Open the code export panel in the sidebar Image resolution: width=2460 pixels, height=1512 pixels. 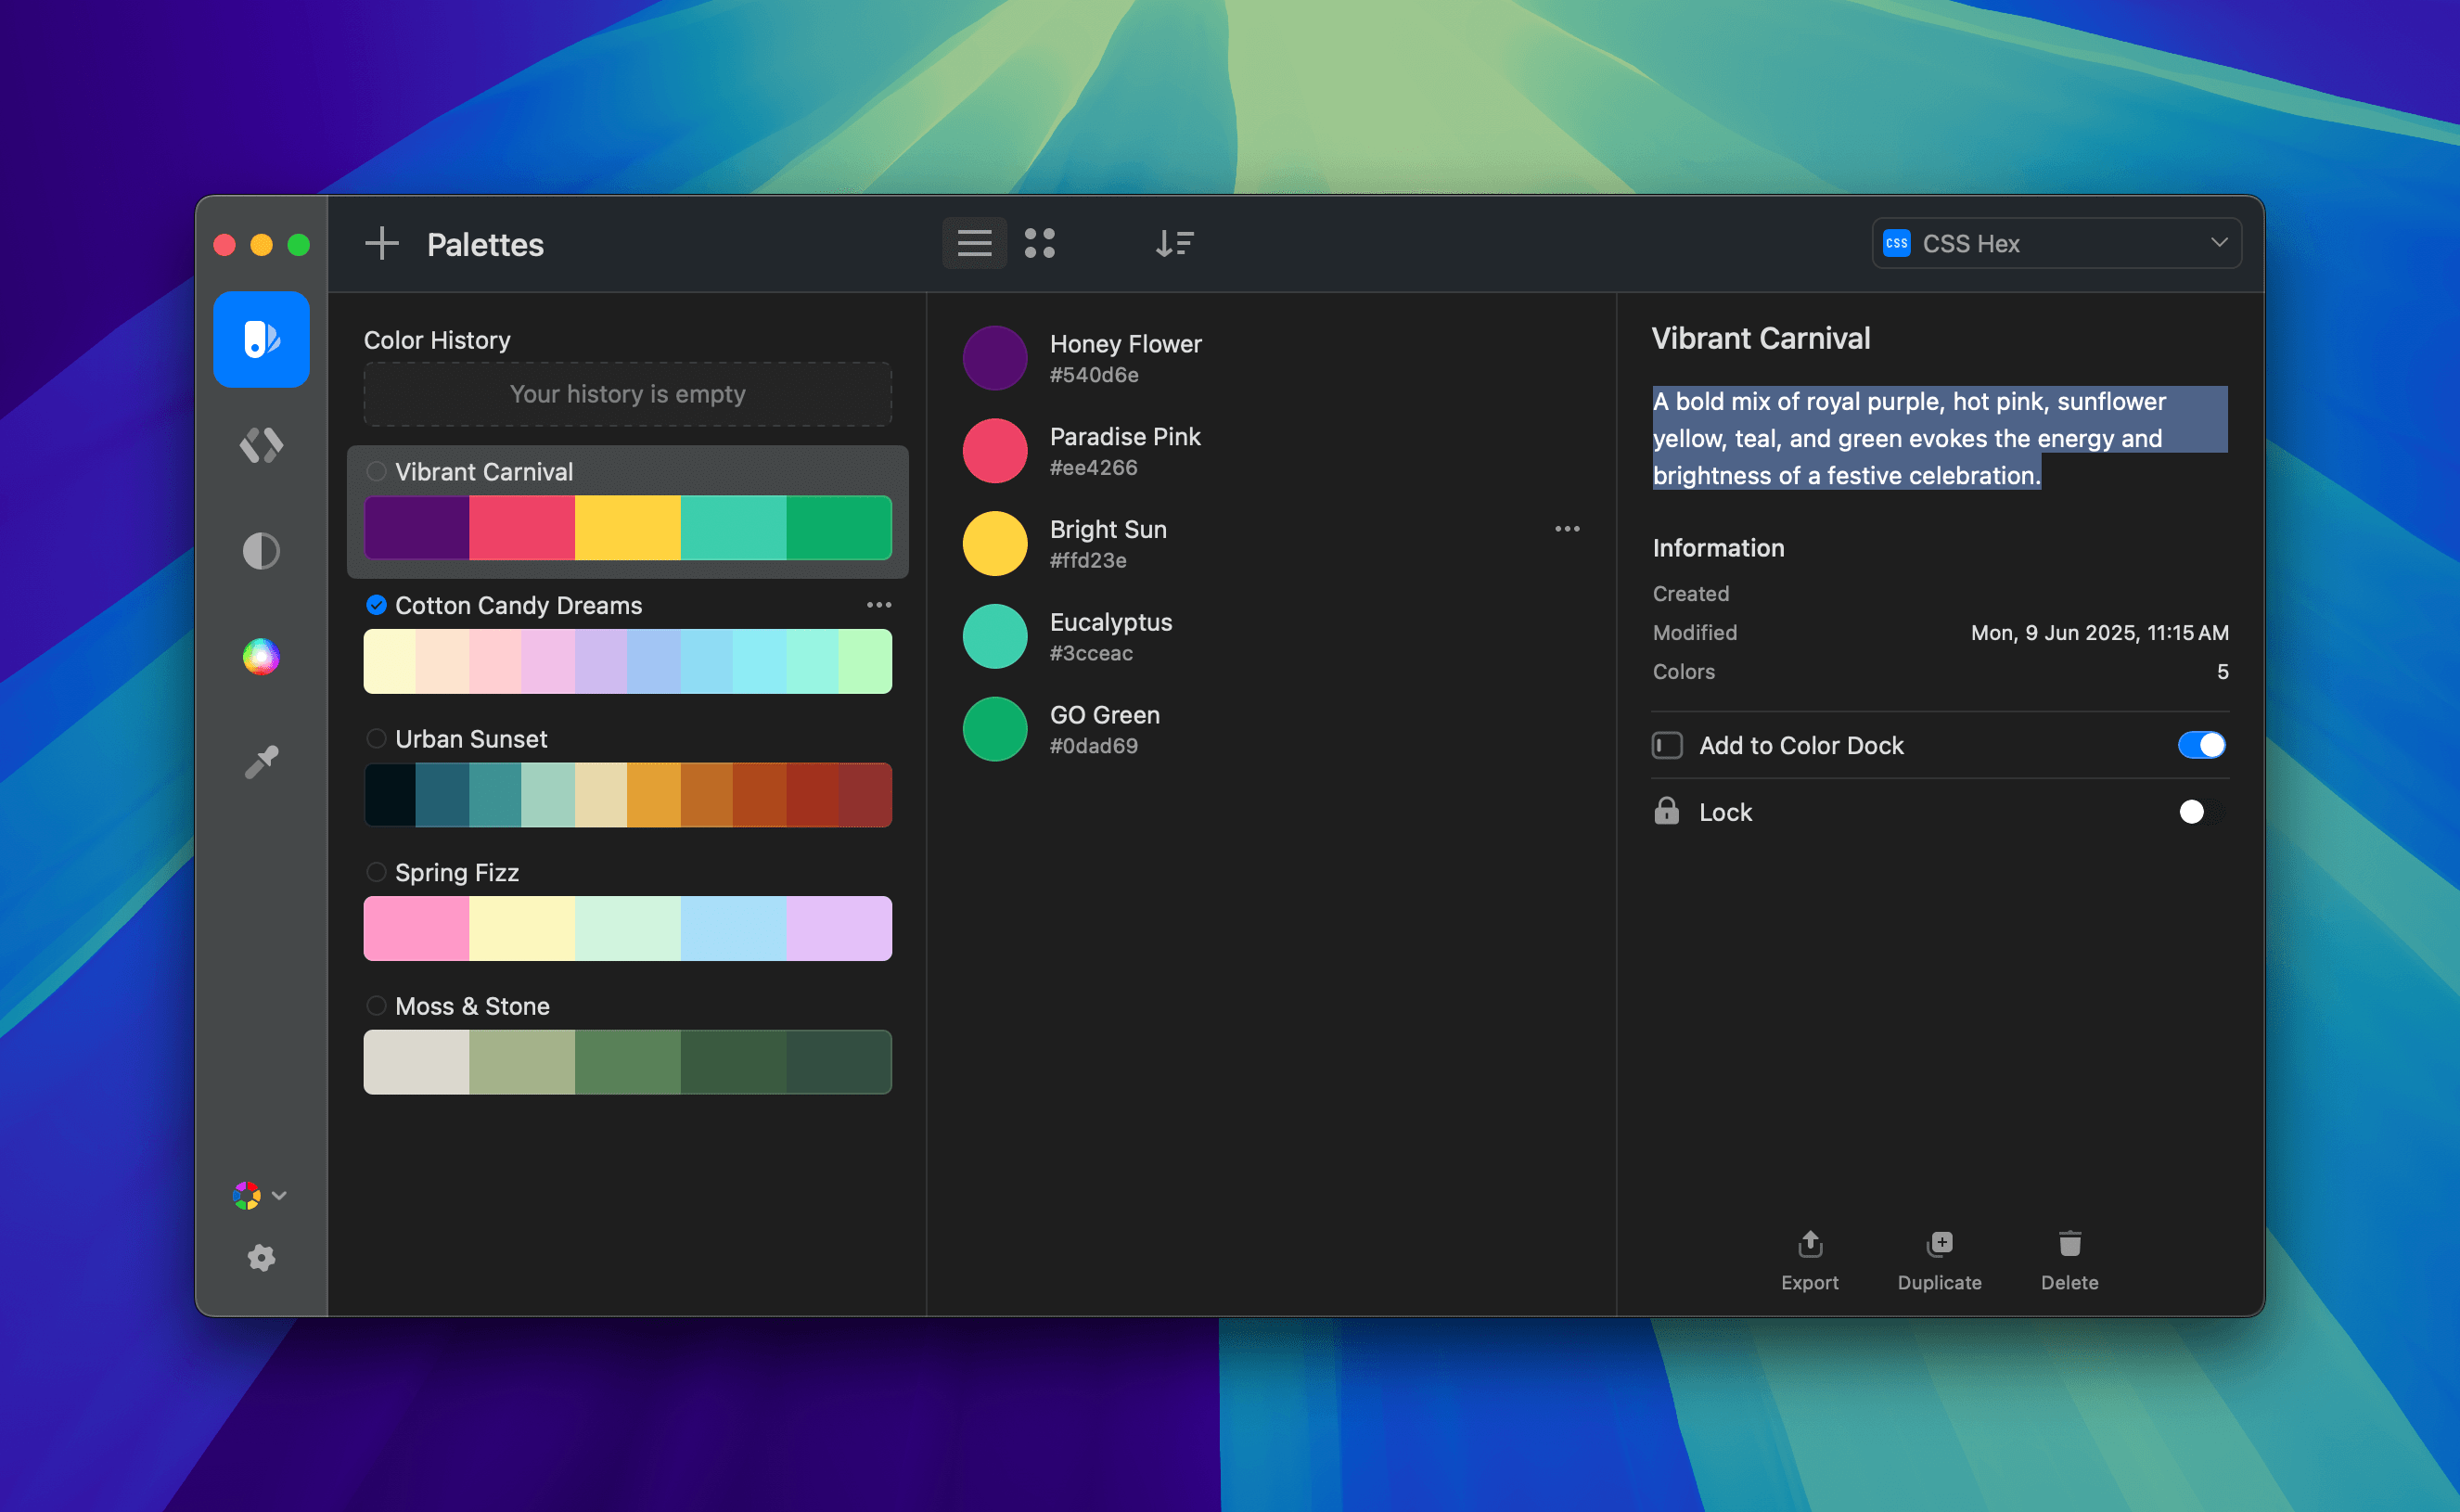pos(261,446)
